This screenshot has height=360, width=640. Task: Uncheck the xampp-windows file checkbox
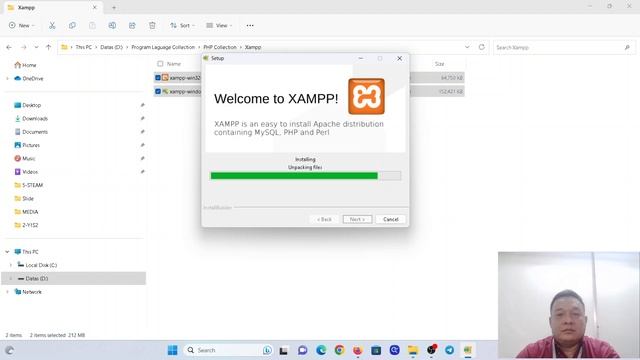(158, 91)
